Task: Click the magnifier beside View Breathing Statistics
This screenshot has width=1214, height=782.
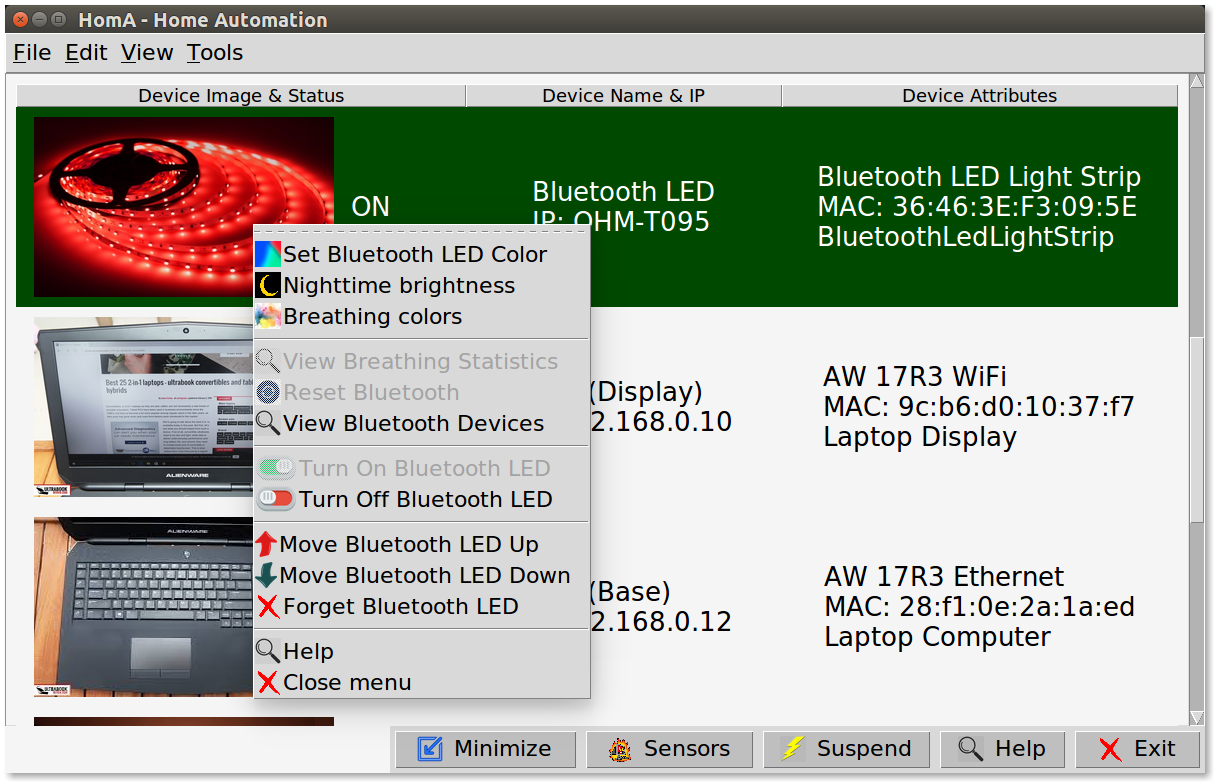Action: click(268, 361)
